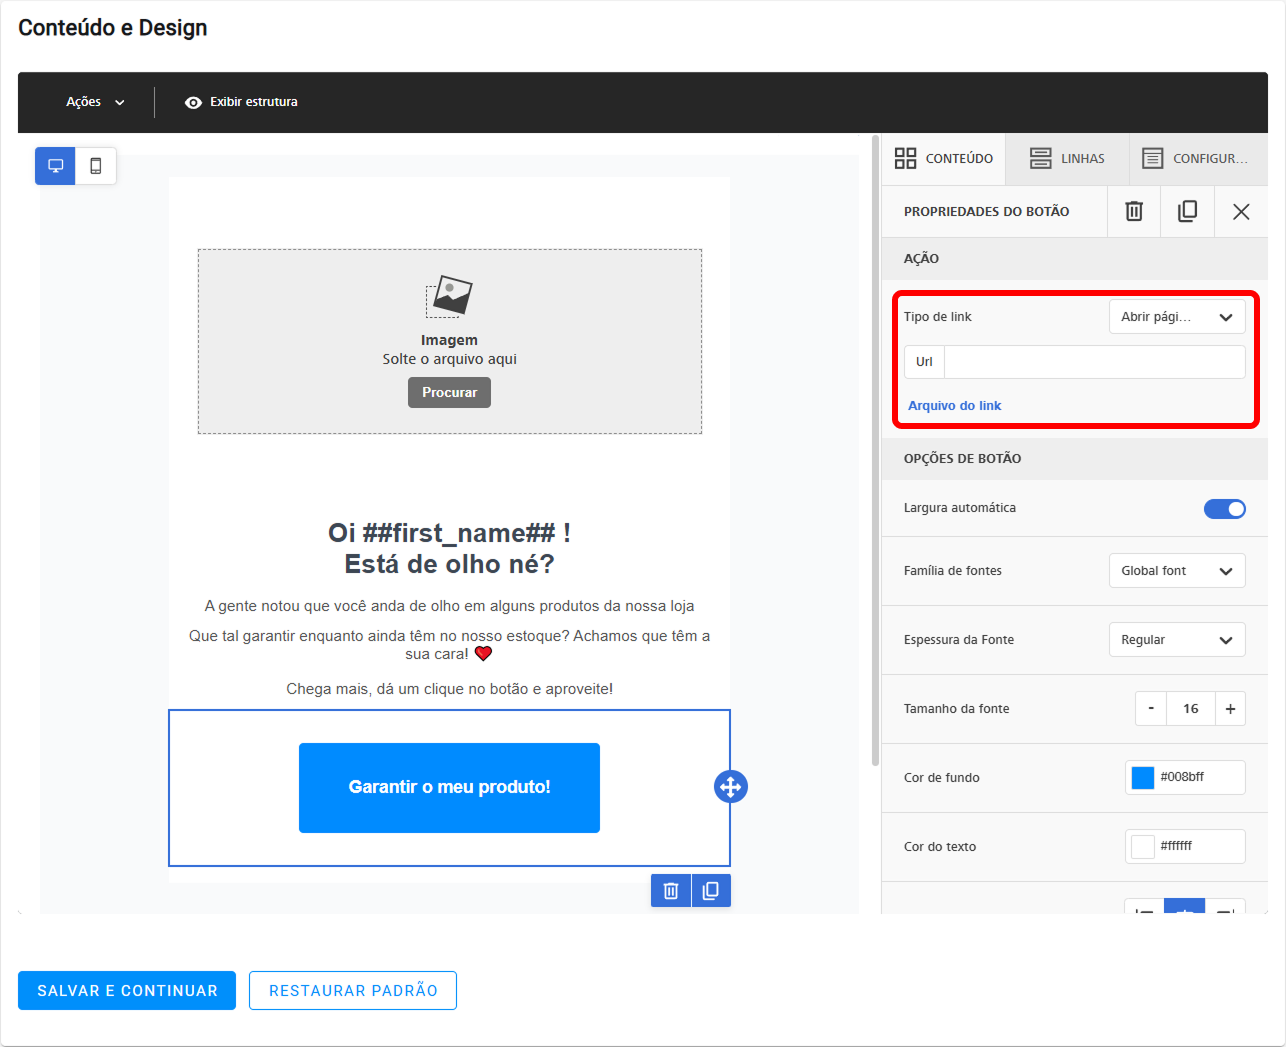The height and width of the screenshot is (1047, 1286).
Task: Open the Configurações tab
Action: tap(1198, 158)
